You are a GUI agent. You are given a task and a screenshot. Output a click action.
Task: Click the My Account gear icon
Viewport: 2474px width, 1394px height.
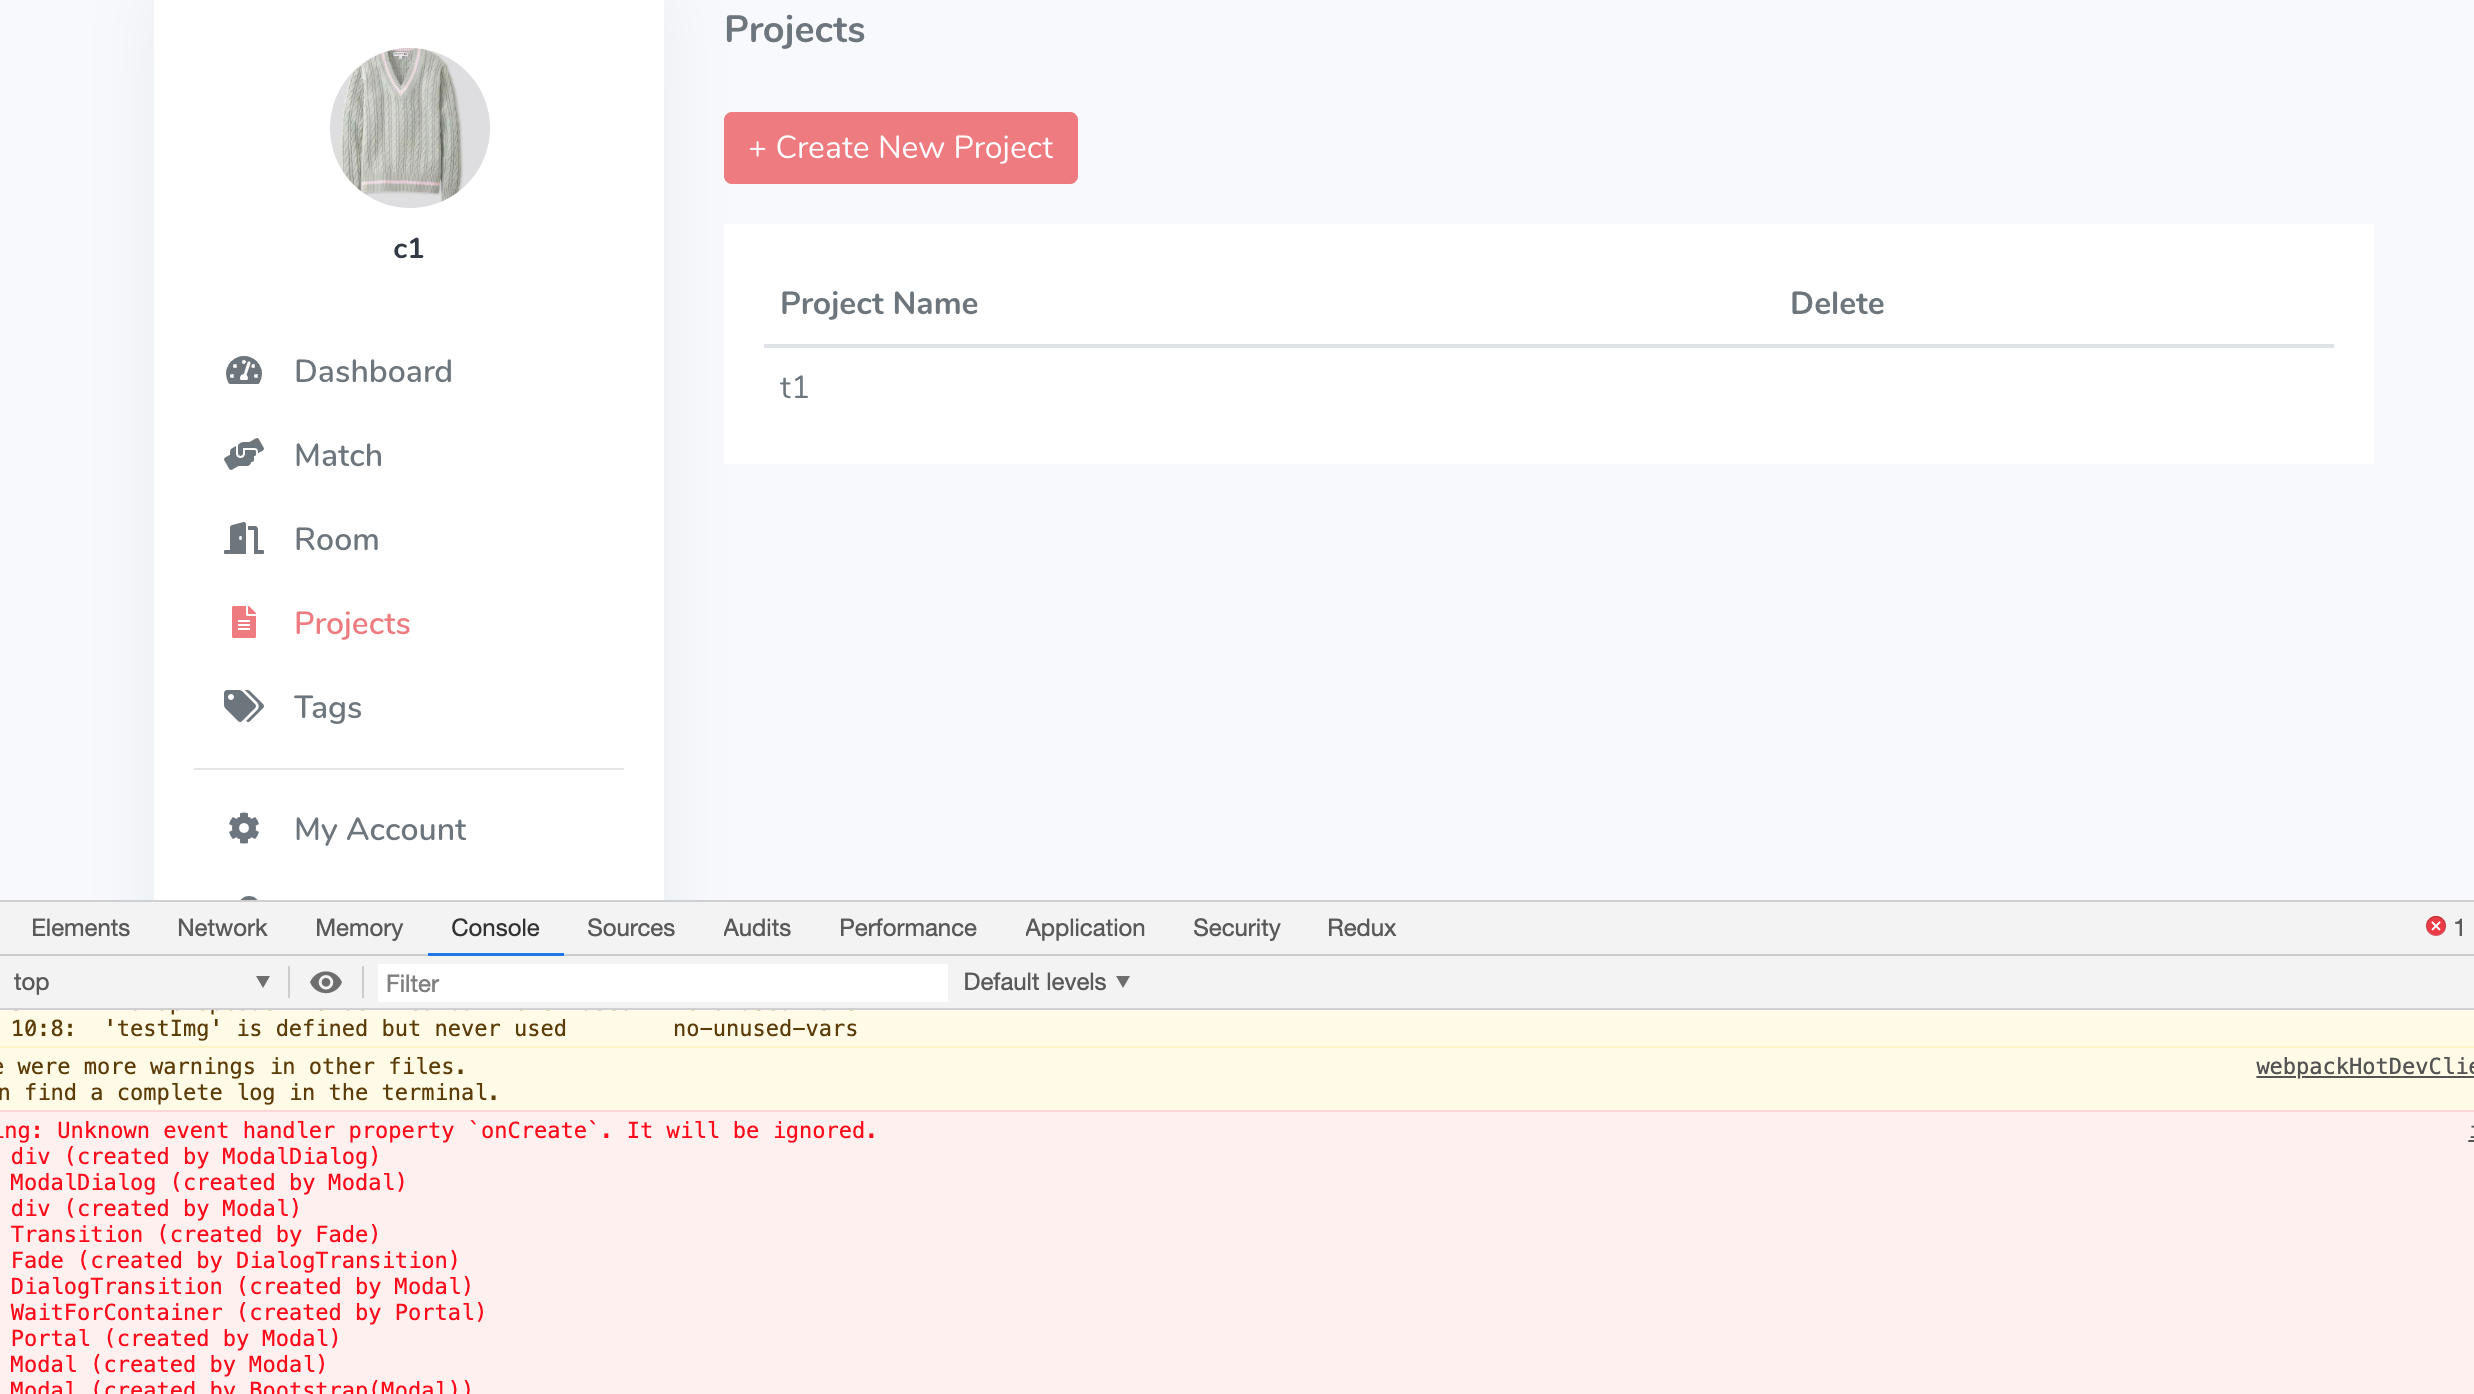[244, 828]
